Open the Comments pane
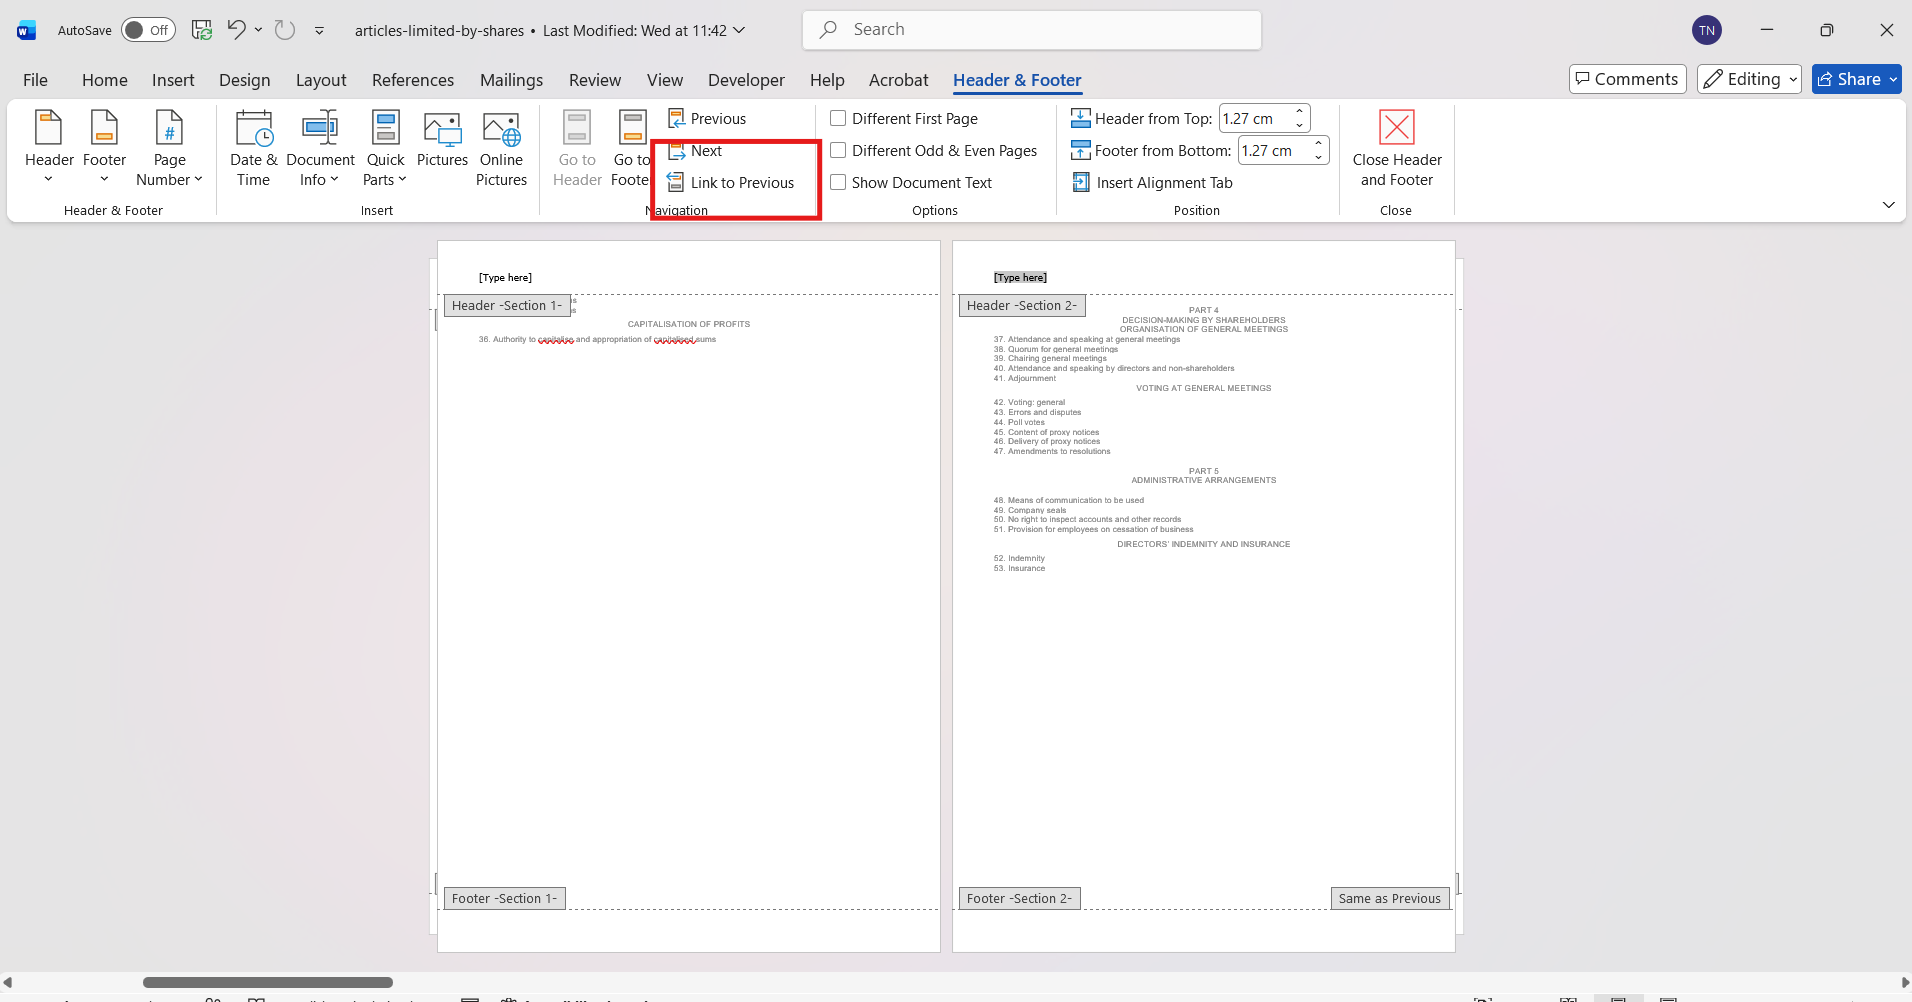1912x1002 pixels. (1627, 79)
